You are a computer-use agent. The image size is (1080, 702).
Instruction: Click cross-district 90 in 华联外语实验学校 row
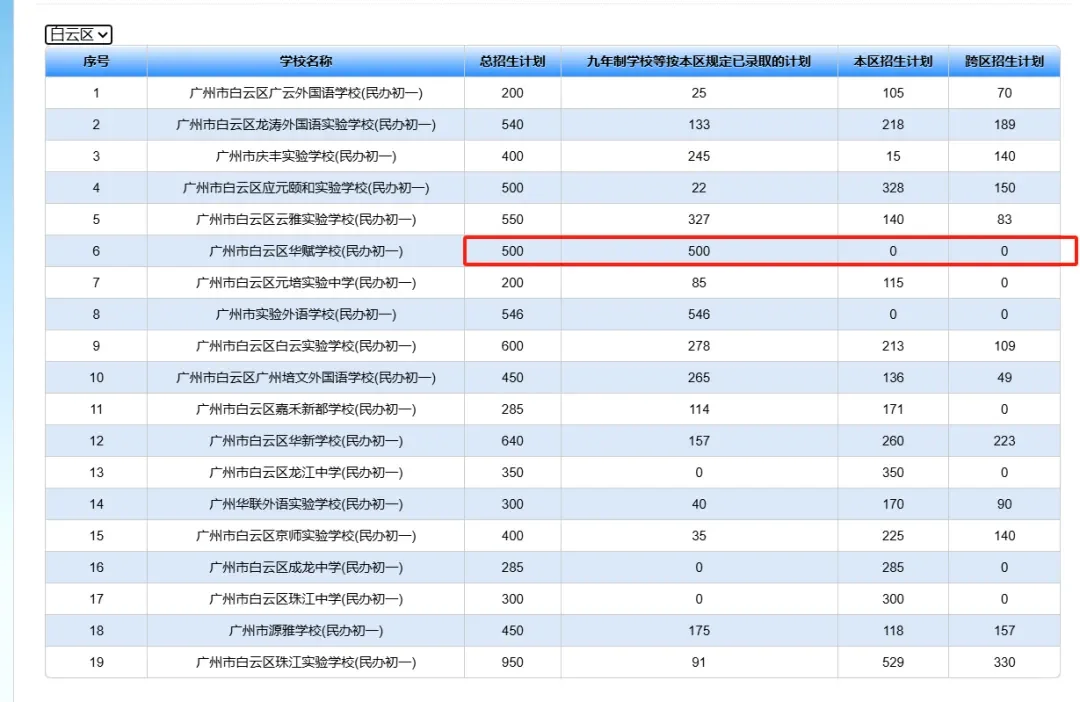pyautogui.click(x=1004, y=505)
